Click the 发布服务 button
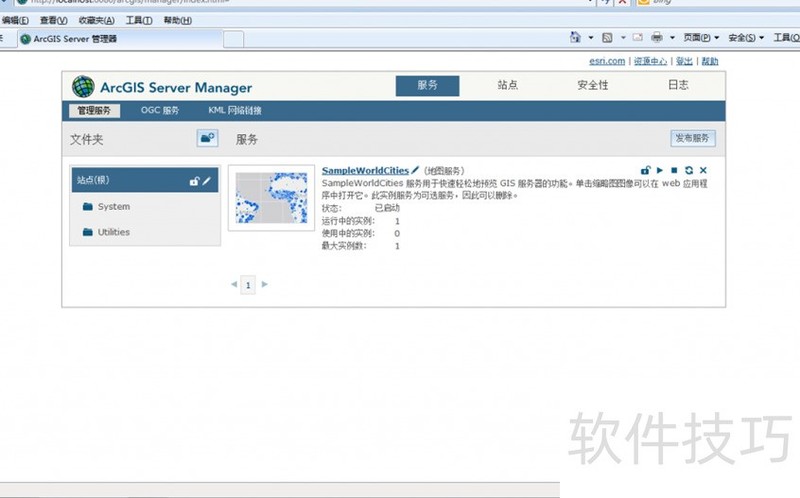The height and width of the screenshot is (498, 800). [693, 138]
